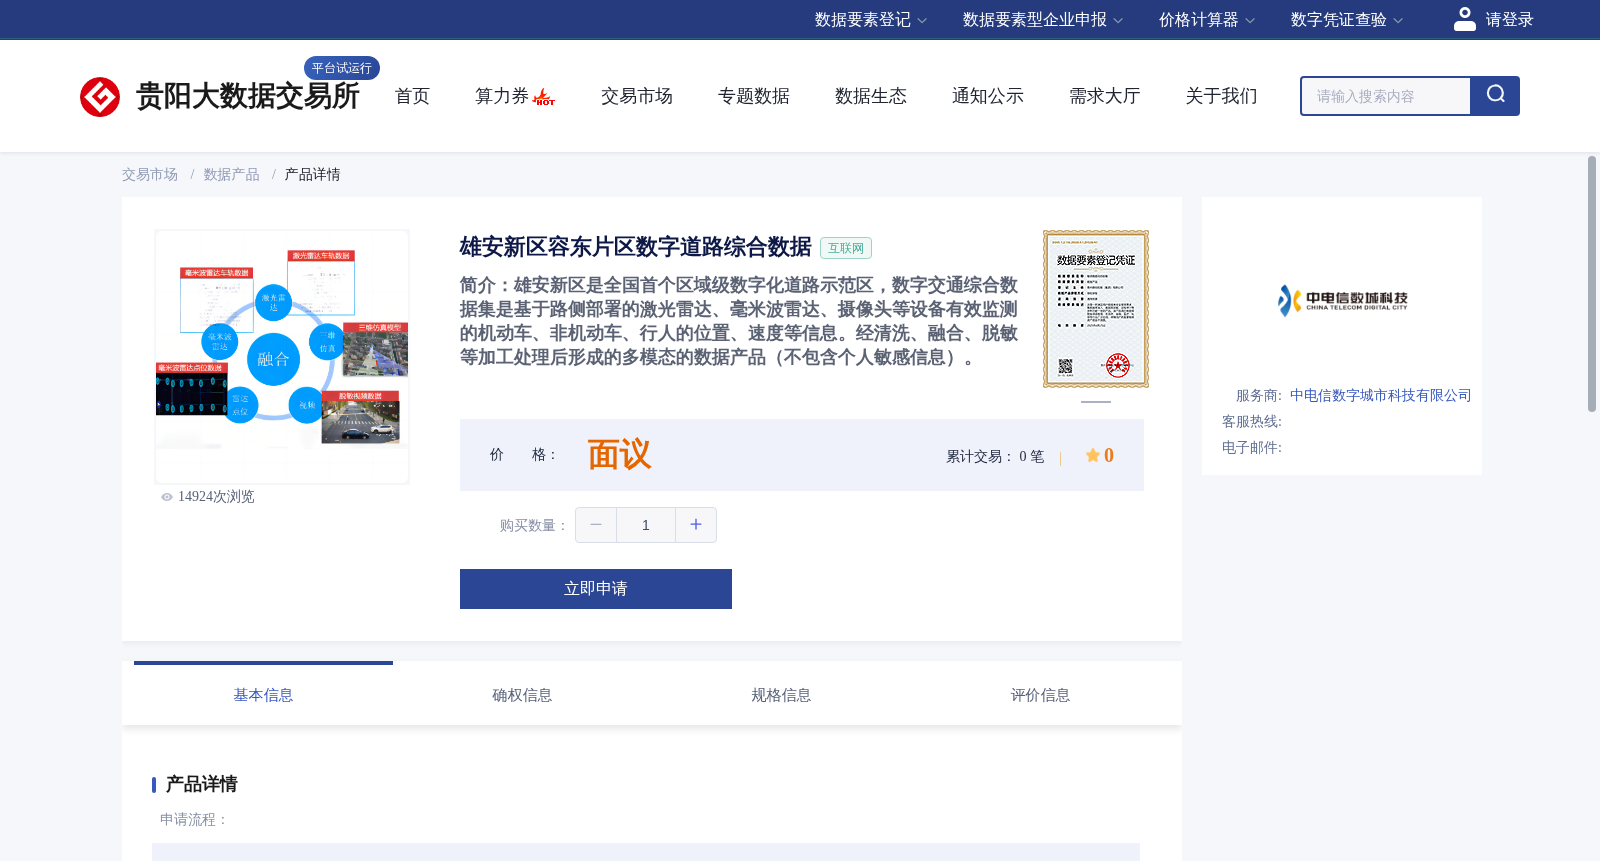Select the 基本信息 tab
The image size is (1600, 861).
(x=263, y=695)
